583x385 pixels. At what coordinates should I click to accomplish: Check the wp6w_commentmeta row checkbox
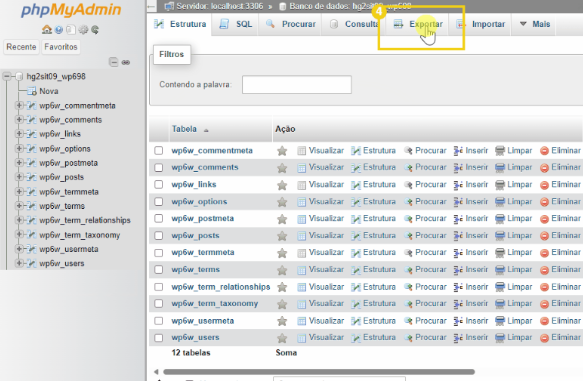pyautogui.click(x=159, y=150)
